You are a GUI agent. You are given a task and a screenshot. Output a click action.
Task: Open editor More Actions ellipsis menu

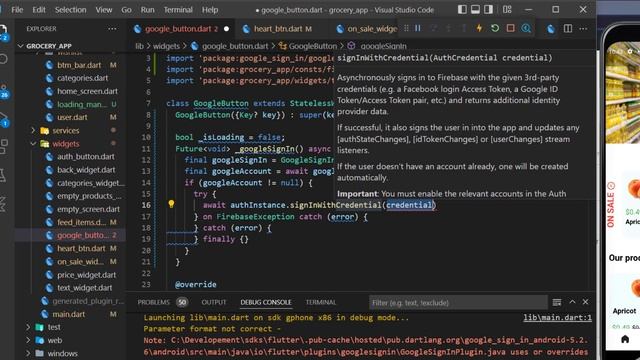click(583, 29)
